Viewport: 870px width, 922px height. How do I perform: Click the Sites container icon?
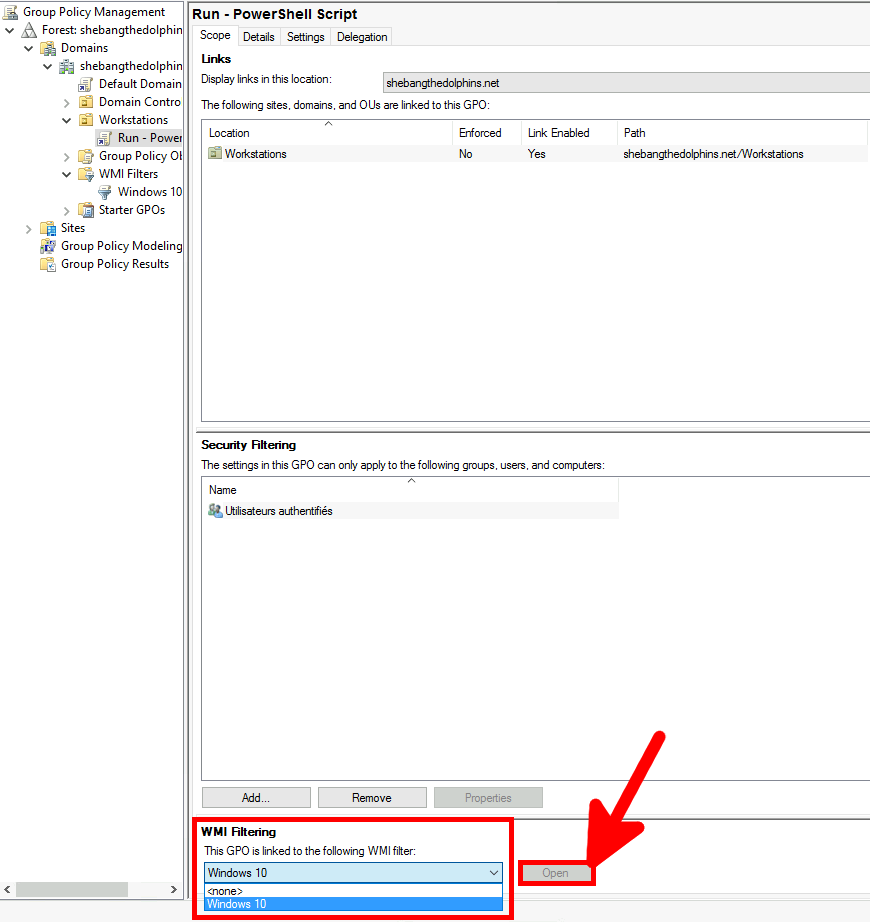coord(48,227)
